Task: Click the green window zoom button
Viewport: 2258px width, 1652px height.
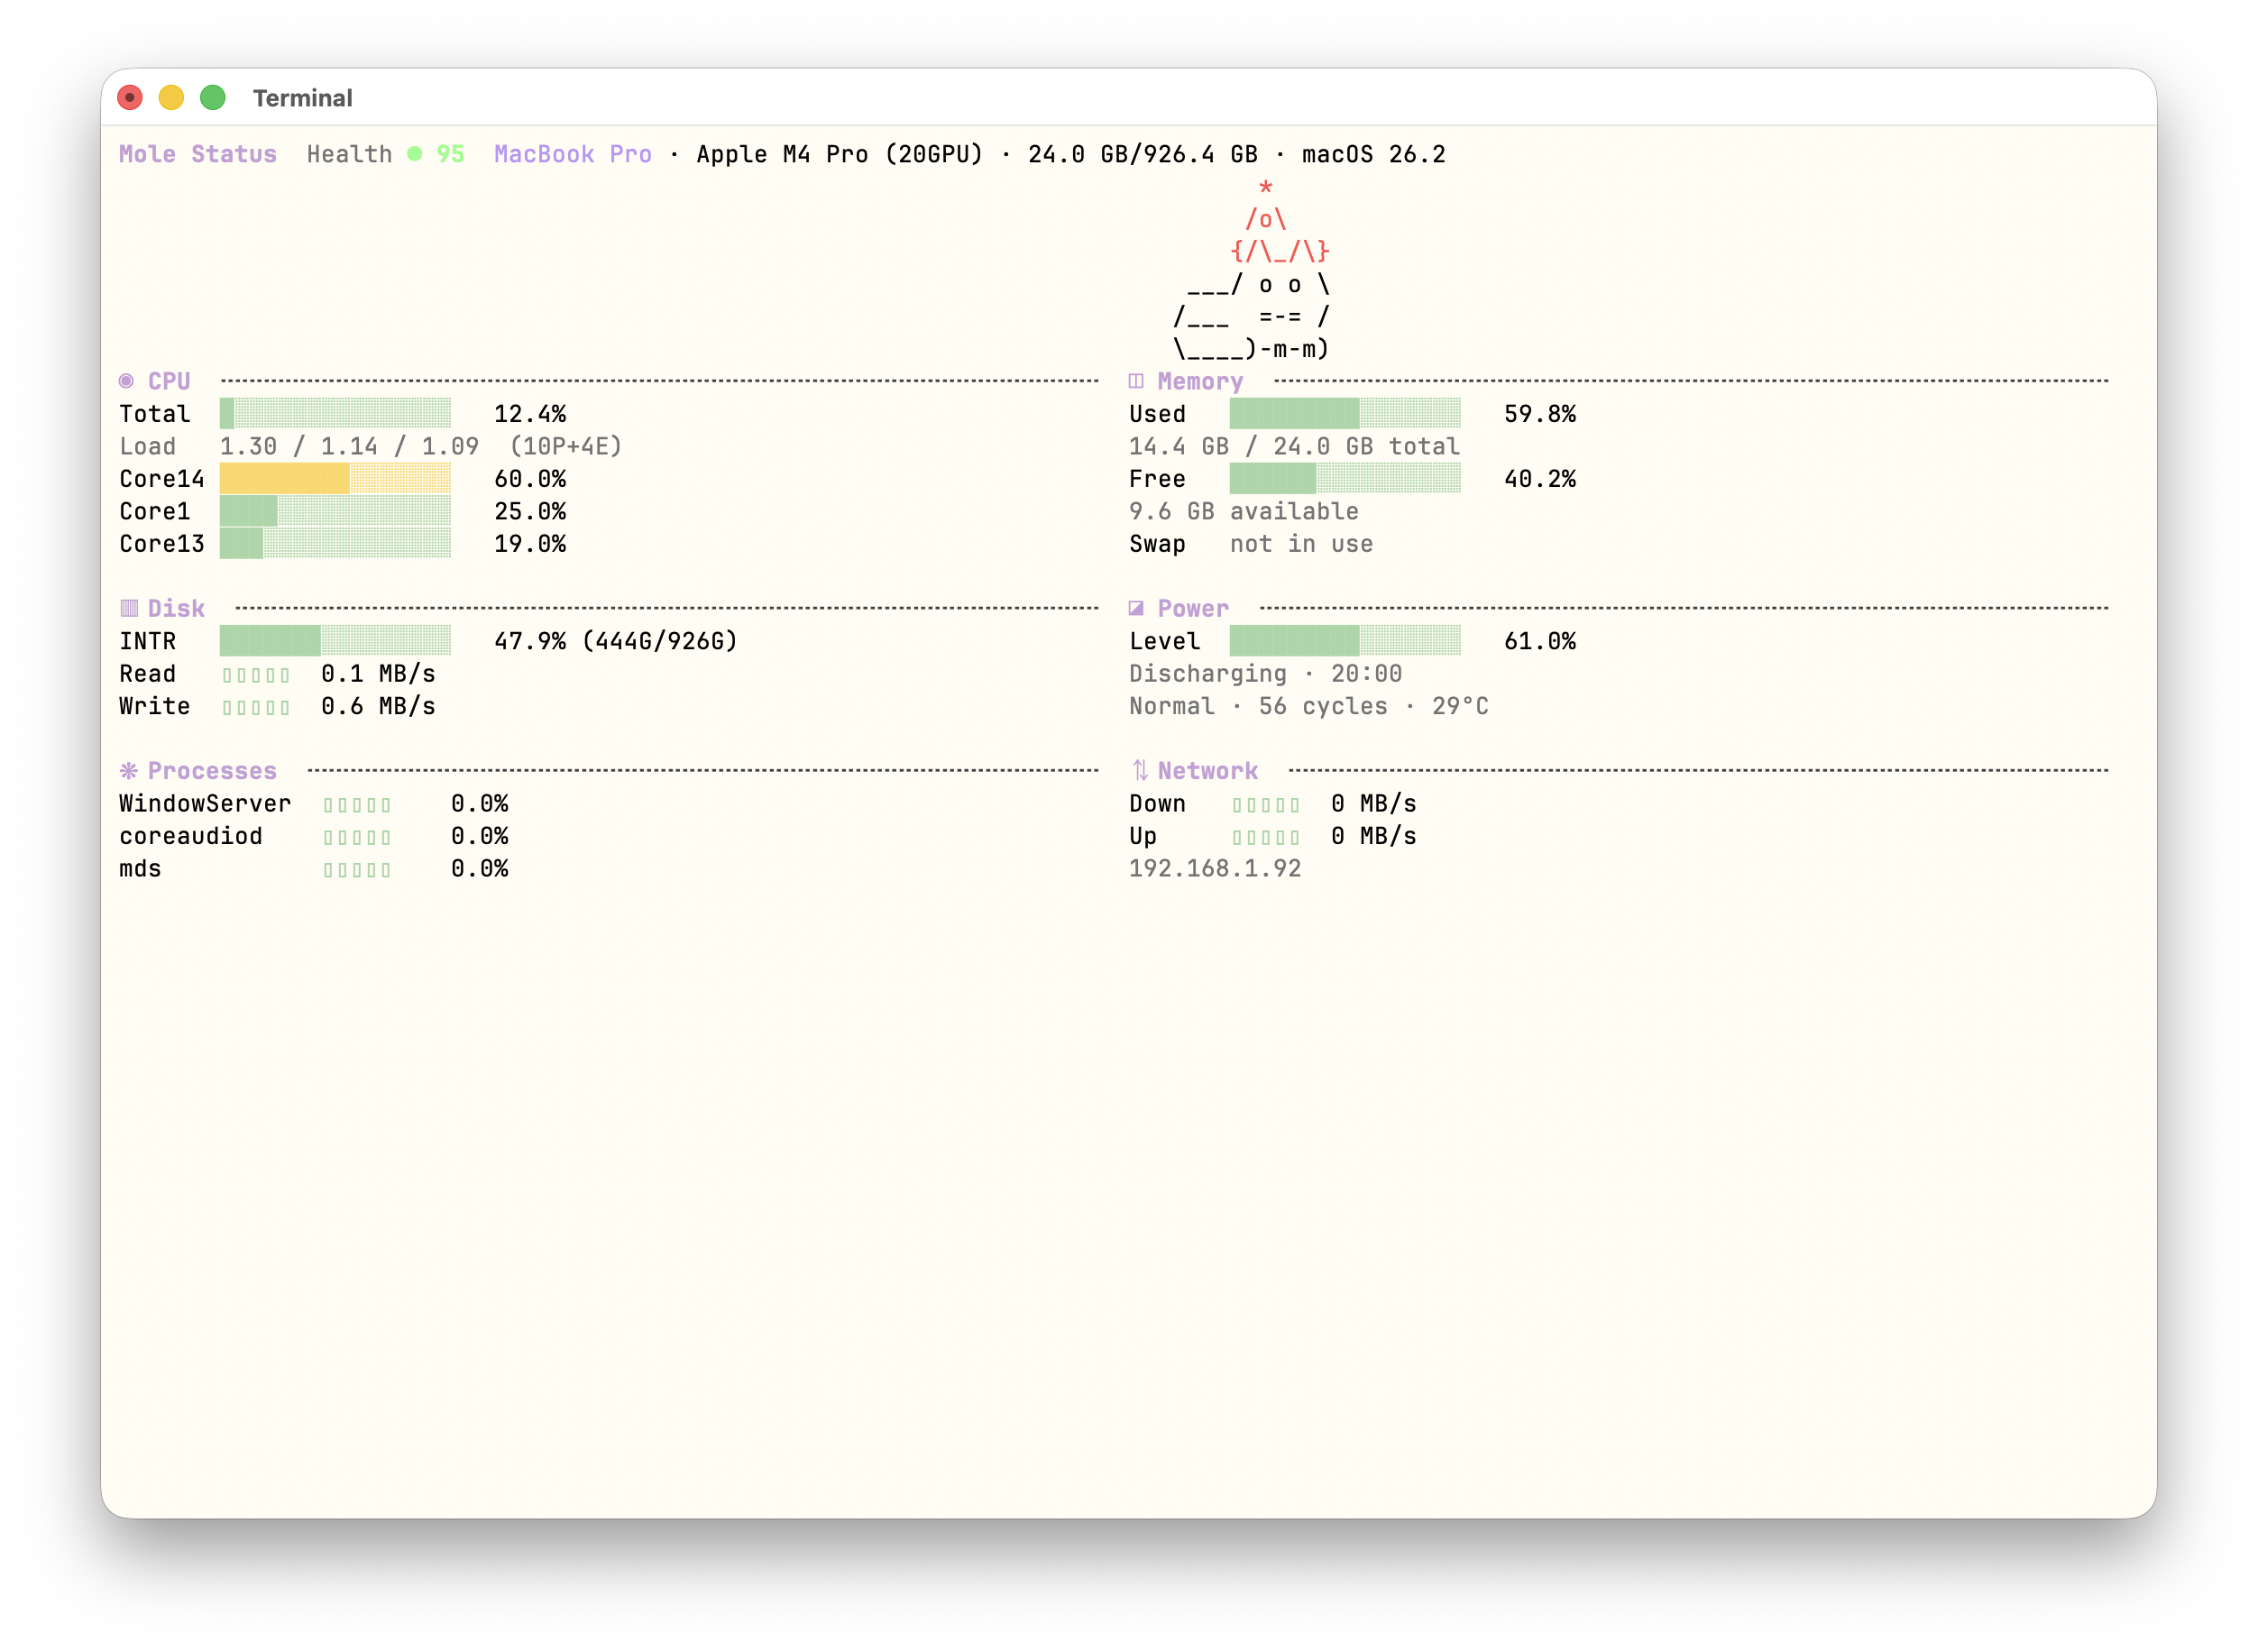Action: click(213, 98)
